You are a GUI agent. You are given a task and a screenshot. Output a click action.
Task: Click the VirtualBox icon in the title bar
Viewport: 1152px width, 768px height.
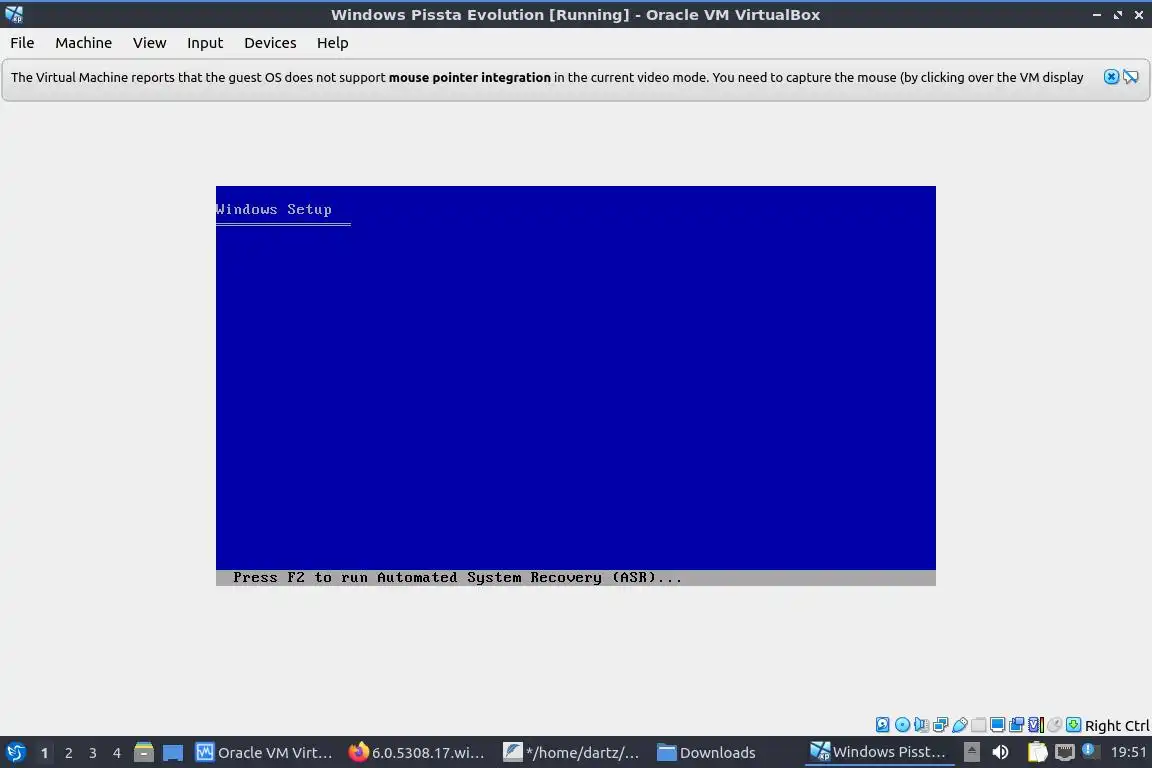tap(14, 14)
